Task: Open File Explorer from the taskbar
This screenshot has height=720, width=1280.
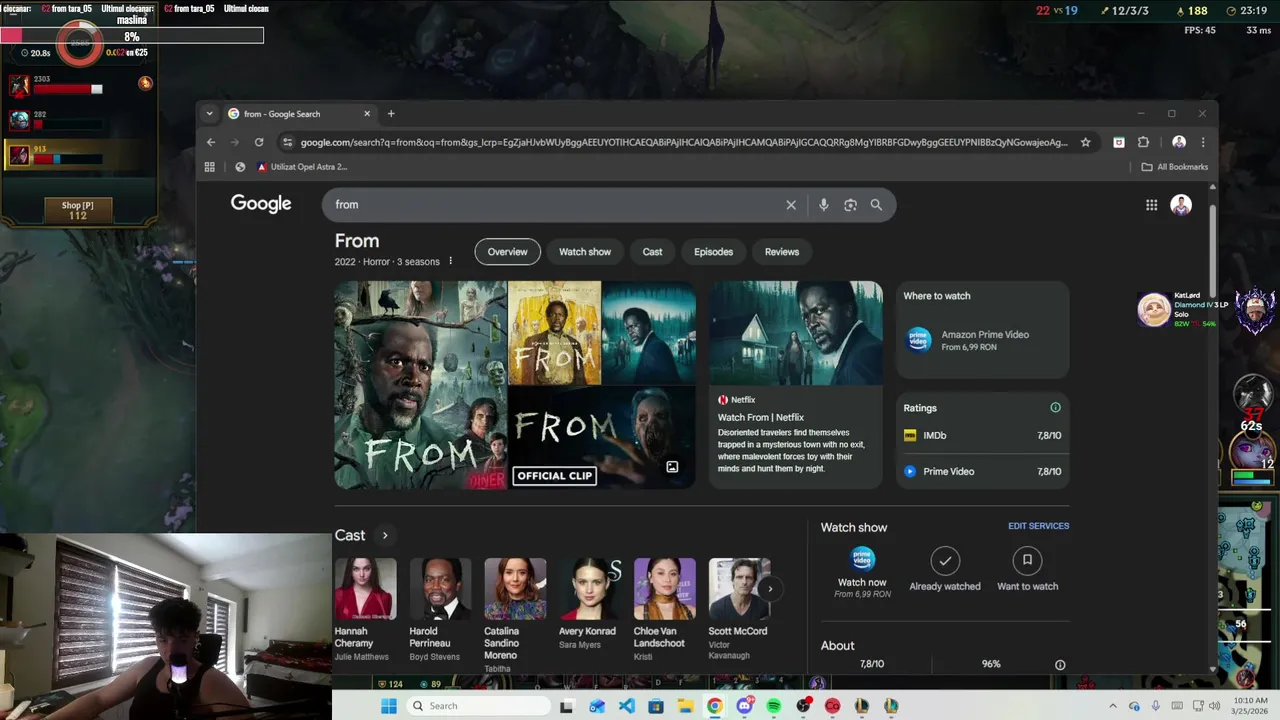Action: tap(685, 706)
